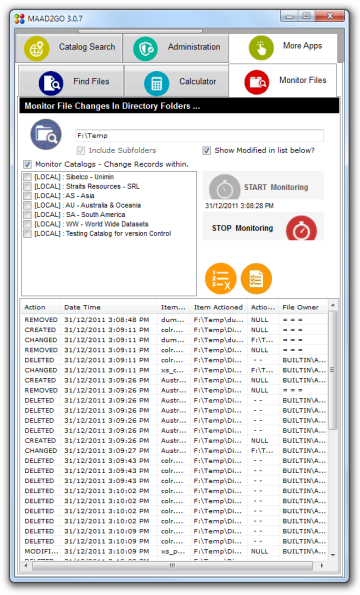
Task: Click the More Apps hand icon
Action: (x=261, y=48)
